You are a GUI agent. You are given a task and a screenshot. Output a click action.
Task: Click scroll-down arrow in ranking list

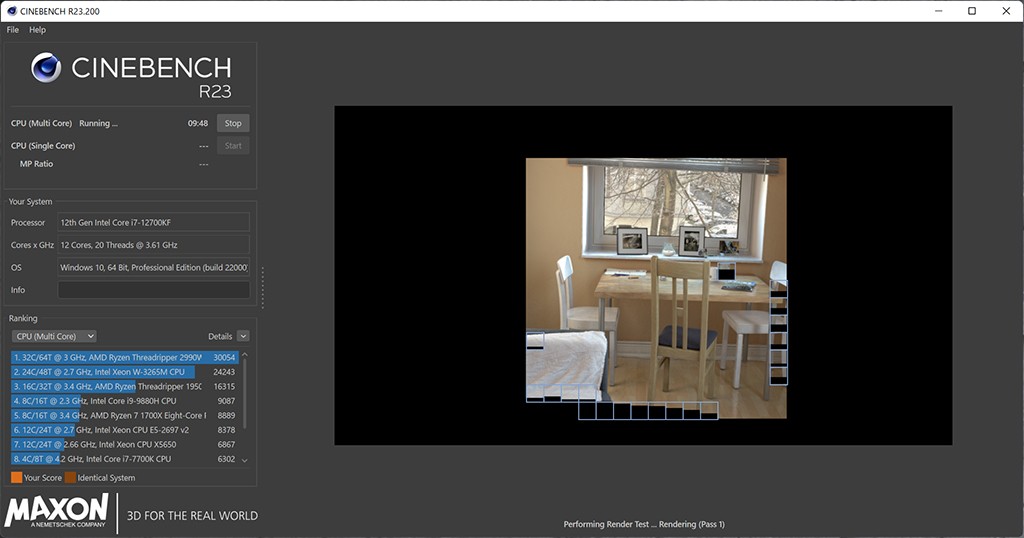coord(245,460)
